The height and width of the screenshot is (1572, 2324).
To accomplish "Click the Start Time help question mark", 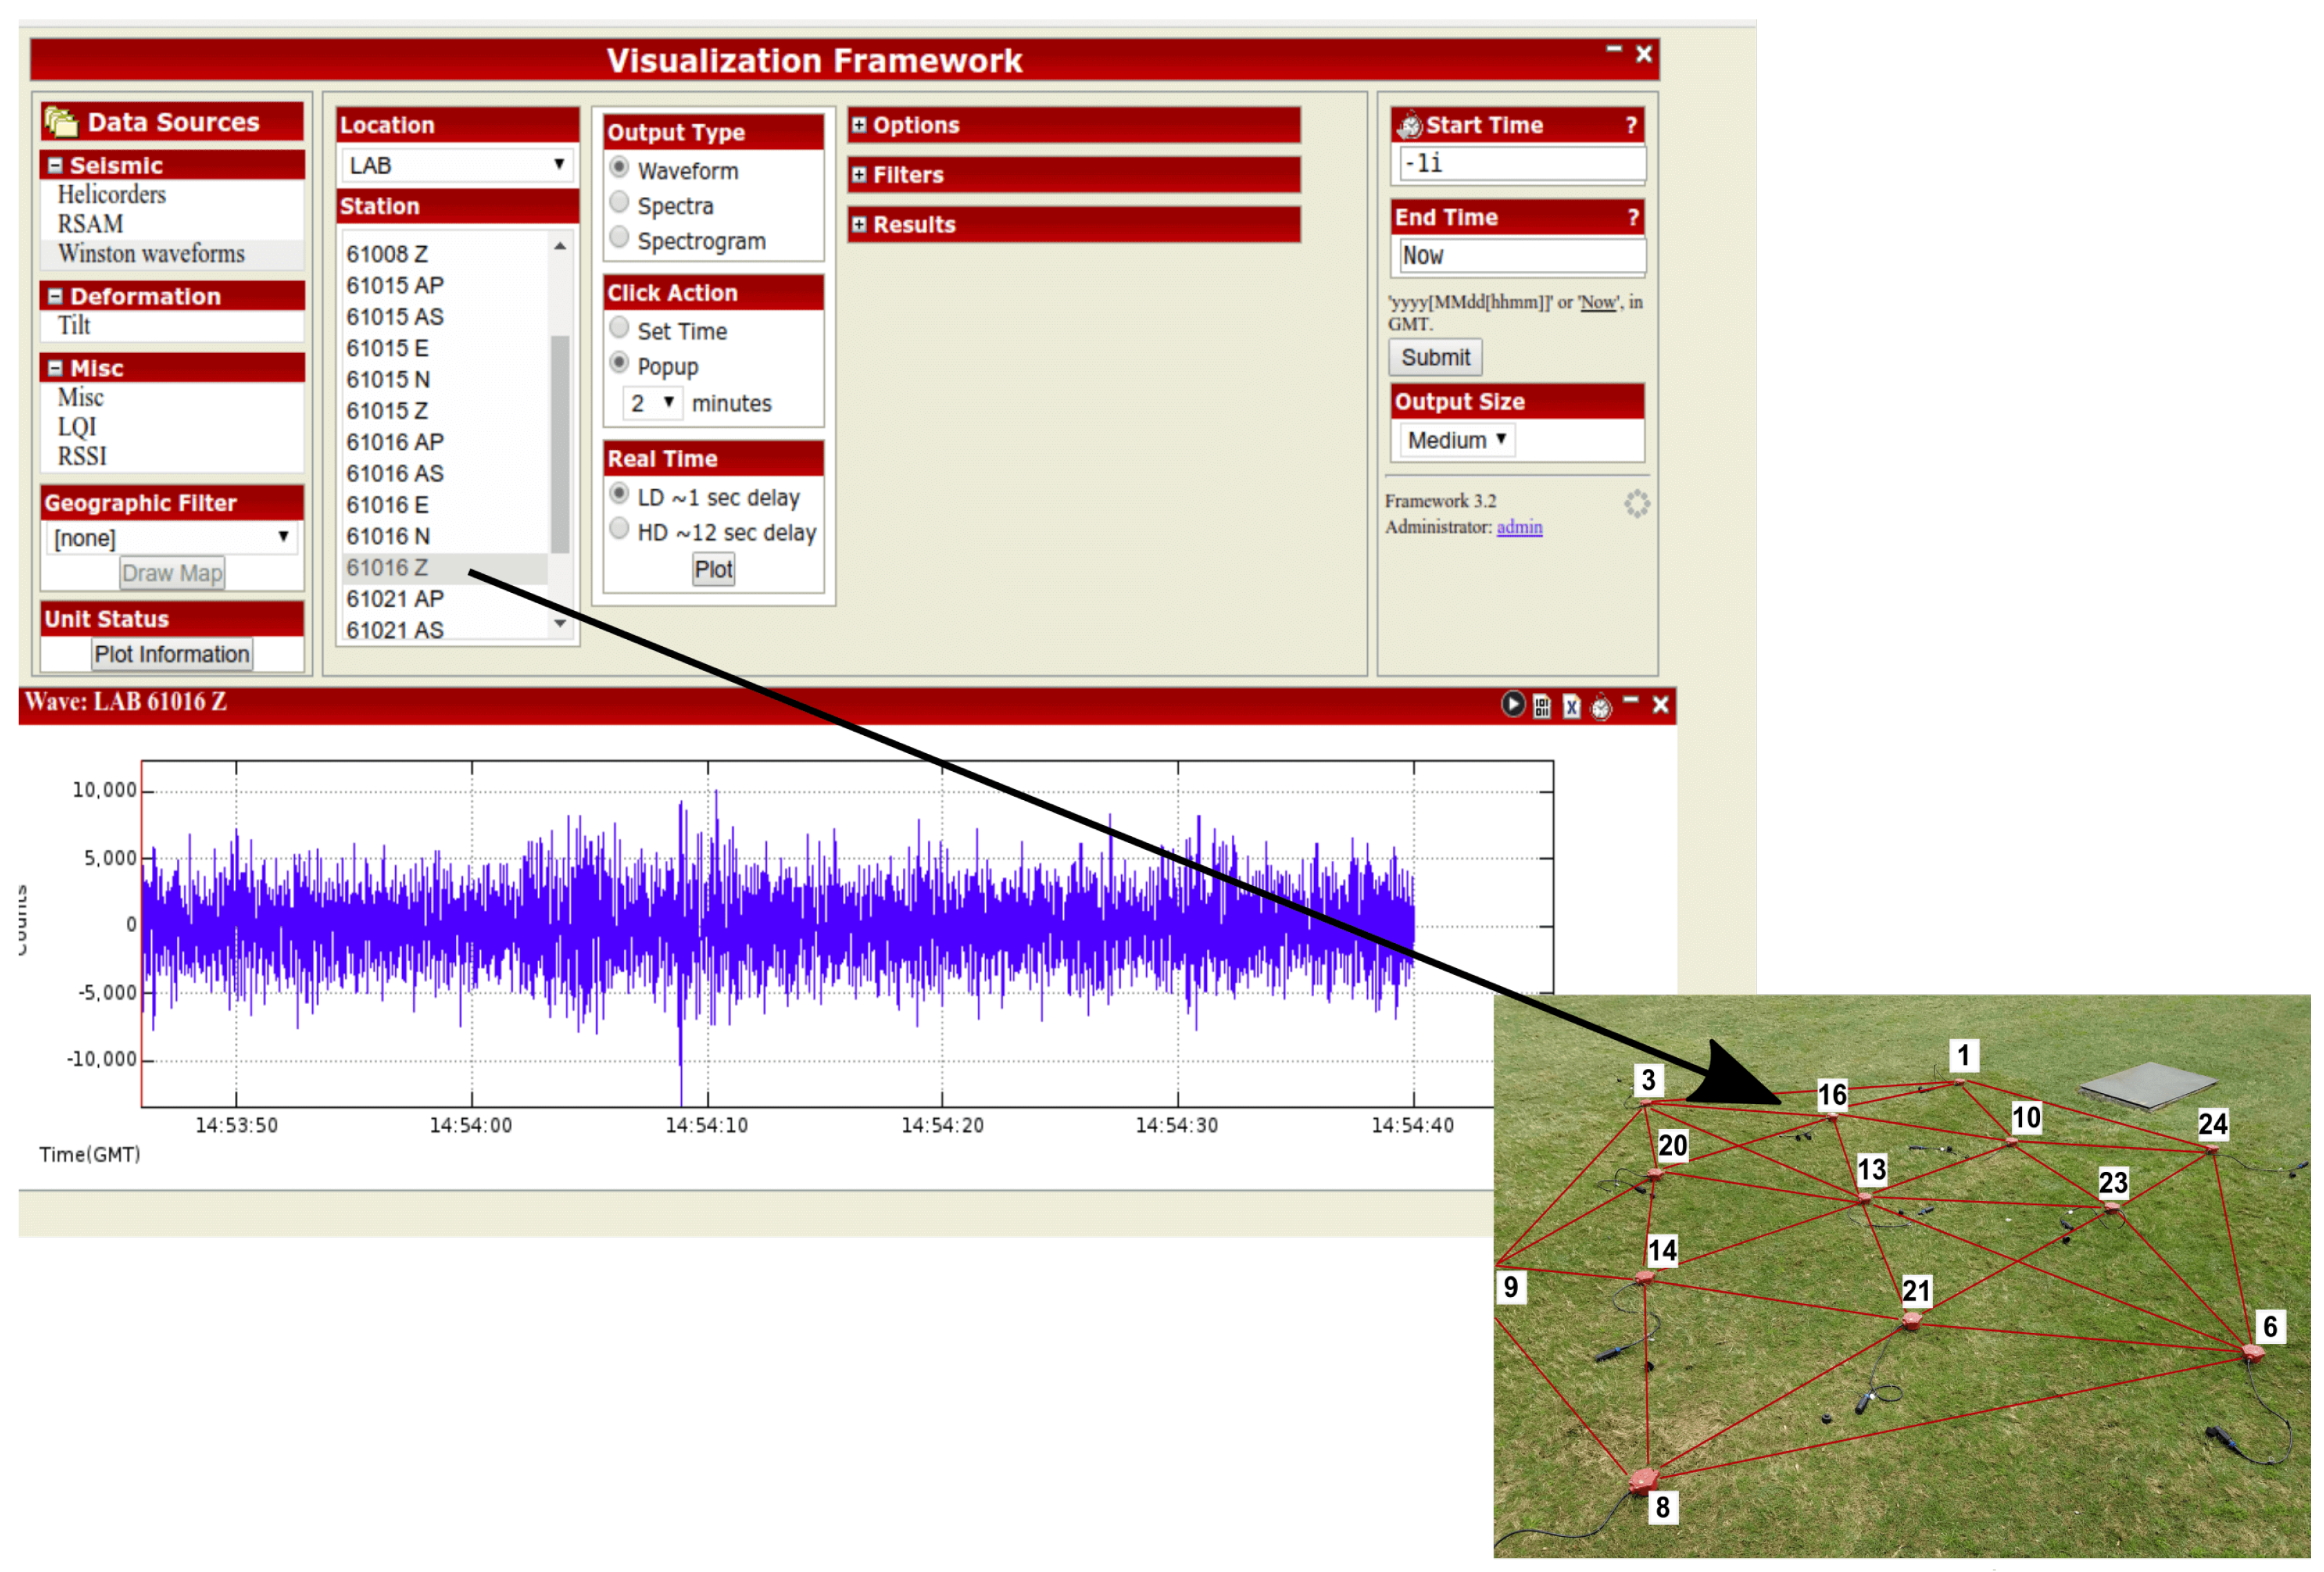I will [1631, 125].
